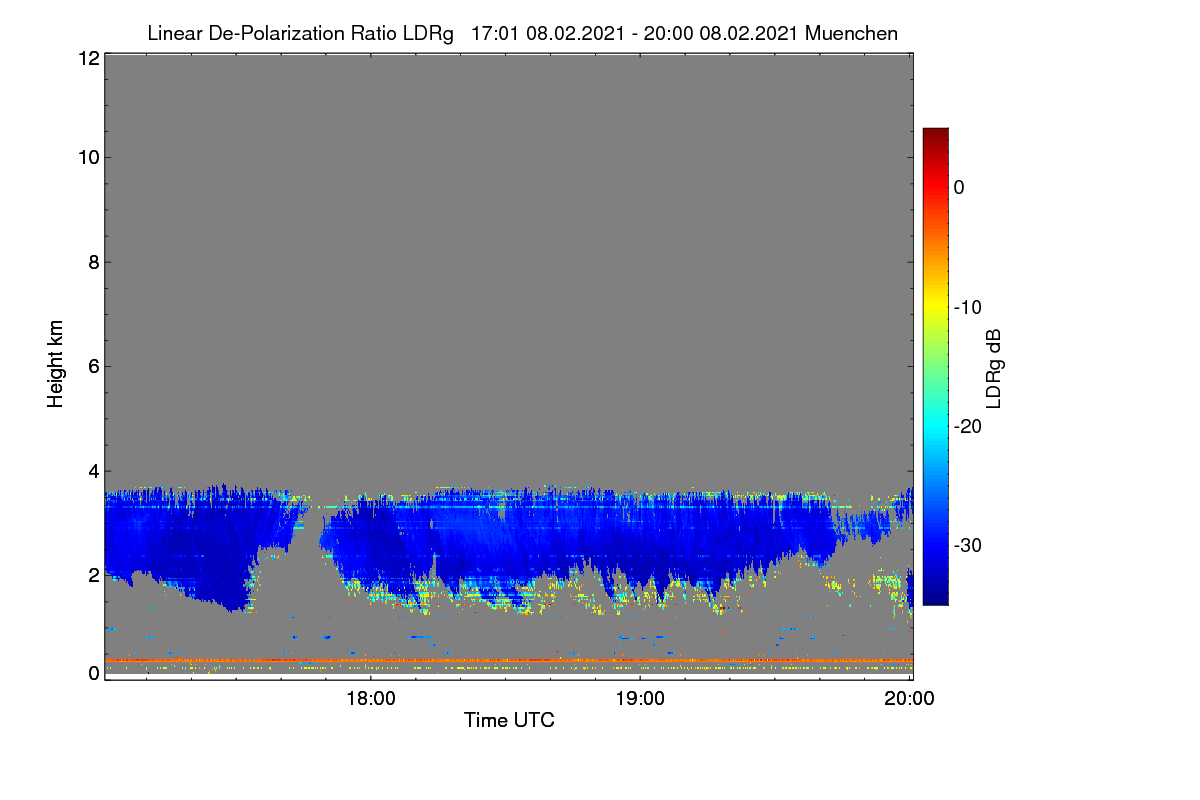Click the -30 colorbar label
Viewport: 1200px width, 800px height.
968,546
